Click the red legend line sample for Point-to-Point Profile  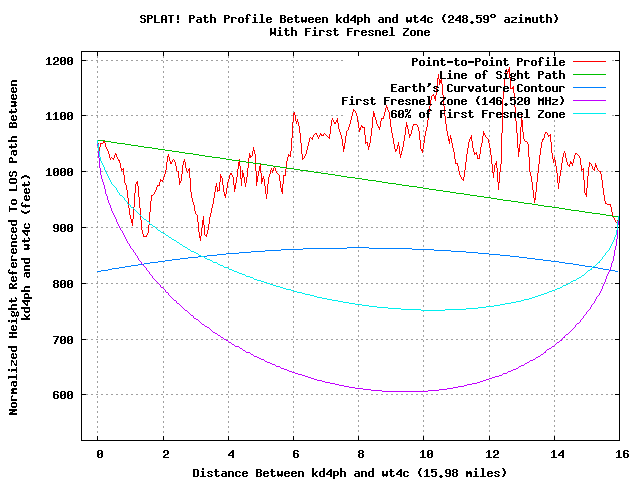click(x=589, y=62)
